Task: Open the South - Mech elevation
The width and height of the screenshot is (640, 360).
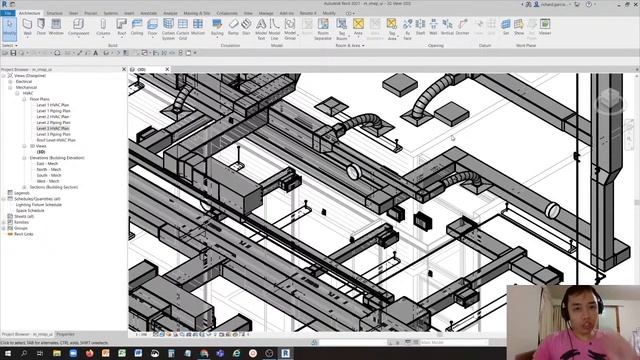Action: coord(49,175)
